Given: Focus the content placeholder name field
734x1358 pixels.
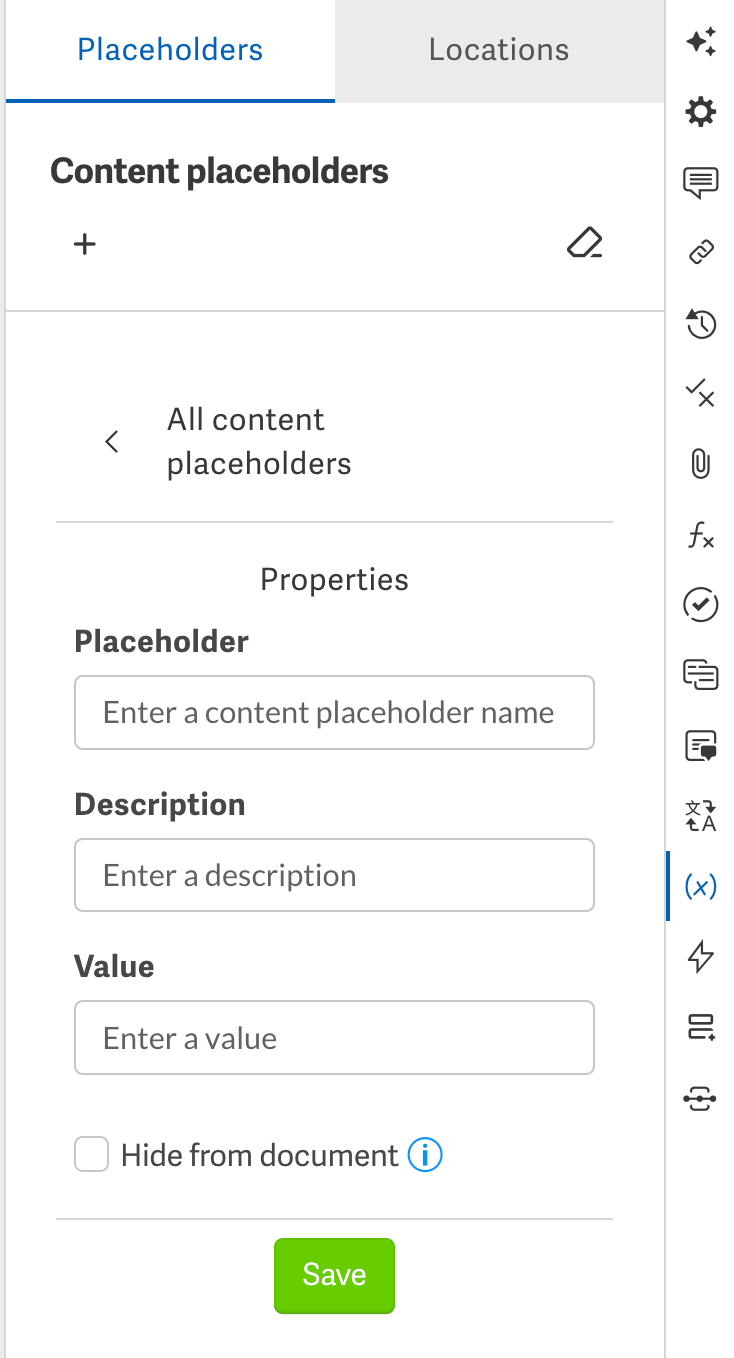Looking at the screenshot, I should tap(334, 713).
